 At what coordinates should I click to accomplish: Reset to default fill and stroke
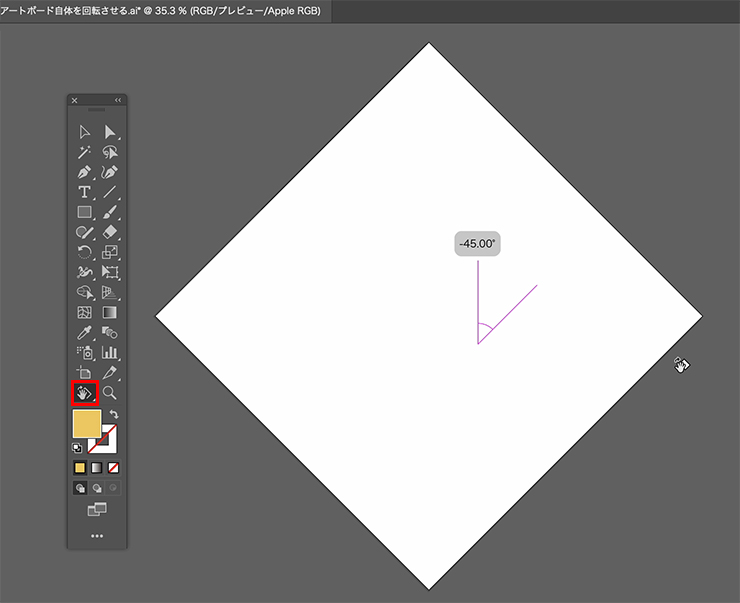pyautogui.click(x=77, y=448)
